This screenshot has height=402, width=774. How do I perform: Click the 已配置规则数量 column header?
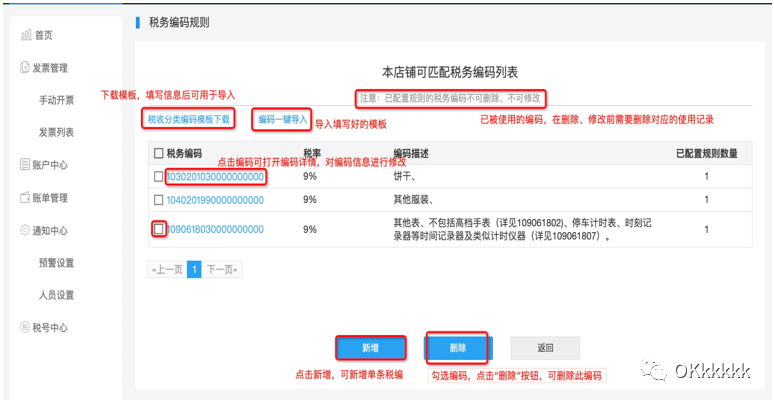[706, 154]
